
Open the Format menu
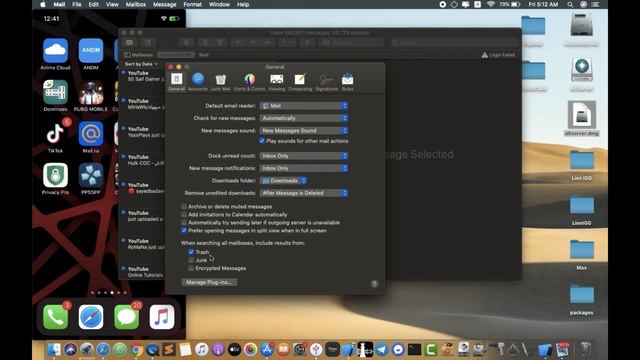coord(193,4)
